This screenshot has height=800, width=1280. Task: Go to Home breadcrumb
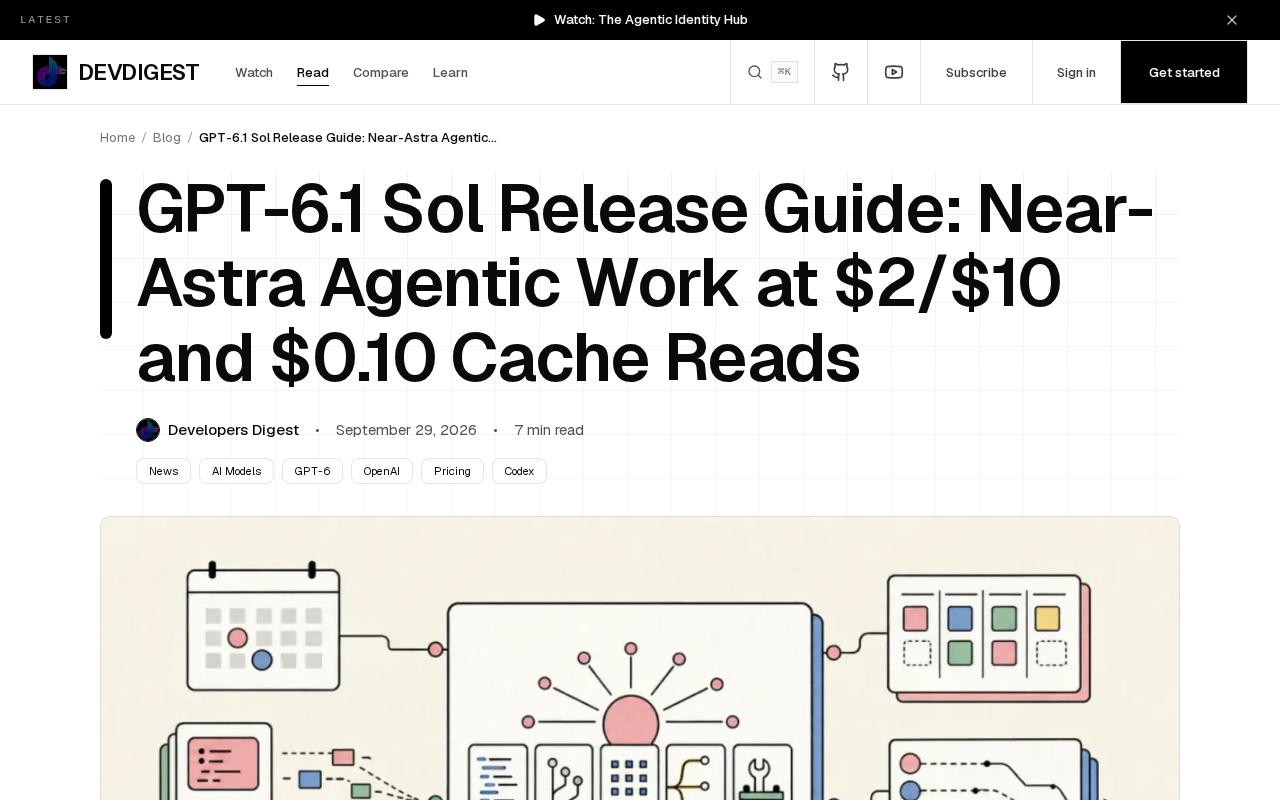click(117, 137)
